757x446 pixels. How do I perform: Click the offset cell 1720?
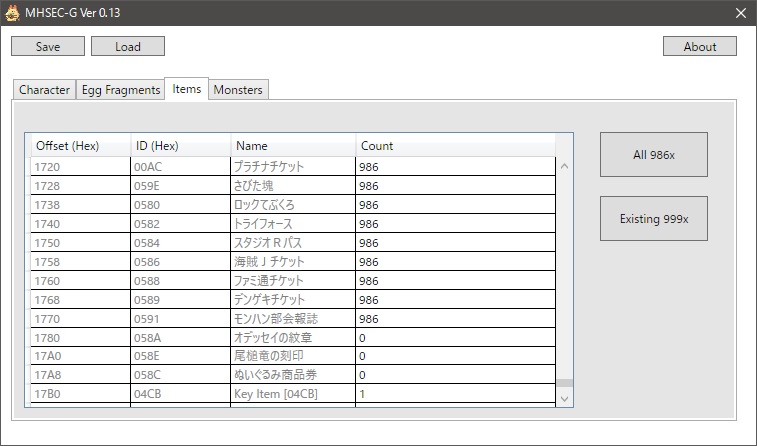(x=81, y=167)
